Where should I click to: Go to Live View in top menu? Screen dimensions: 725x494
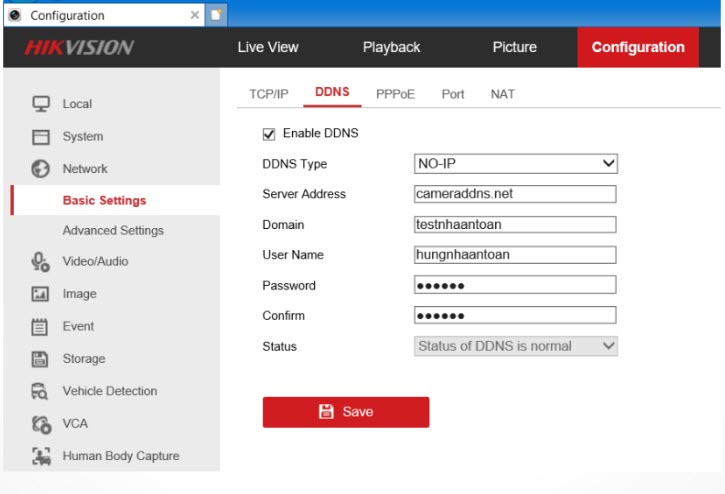(x=267, y=47)
